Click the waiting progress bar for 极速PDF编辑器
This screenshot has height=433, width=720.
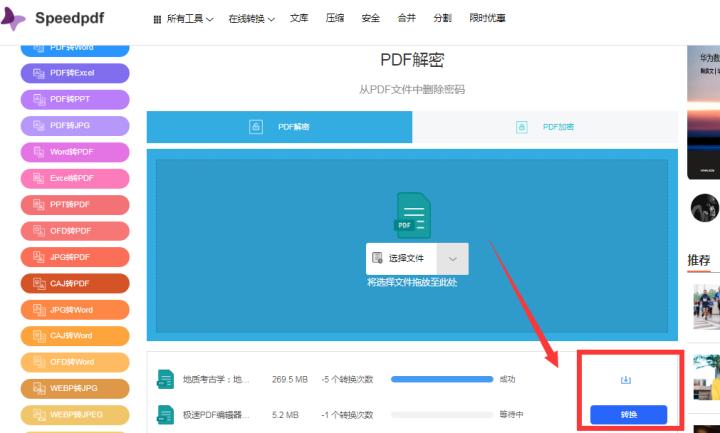coord(442,415)
